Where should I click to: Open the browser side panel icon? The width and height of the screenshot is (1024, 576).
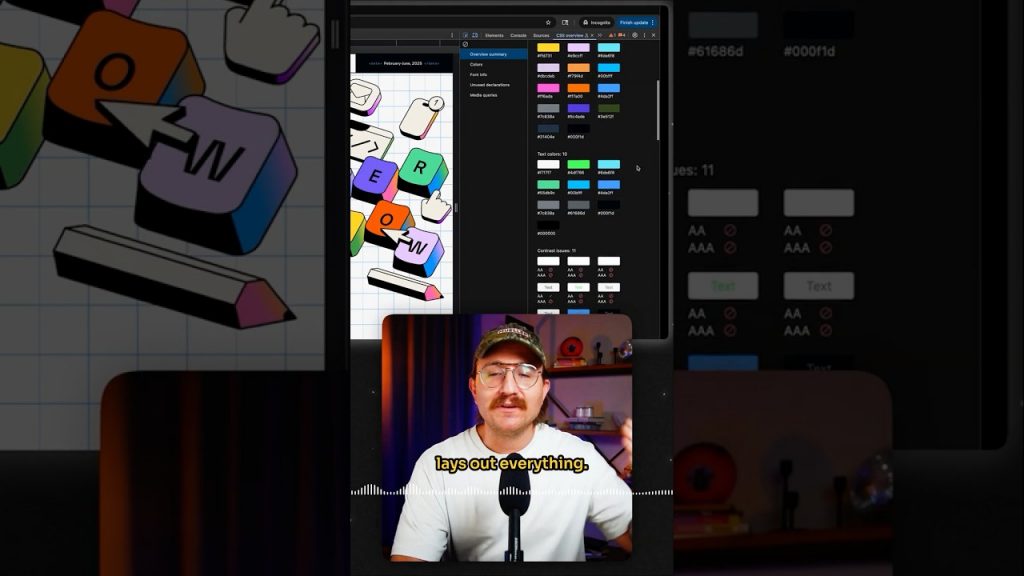[x=565, y=22]
